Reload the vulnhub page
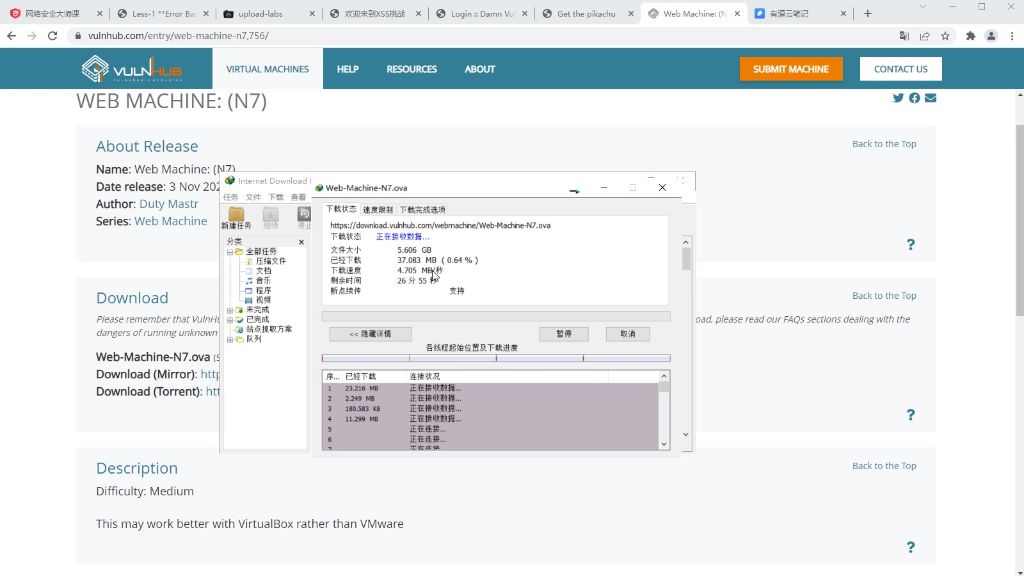This screenshot has width=1024, height=576. (52, 36)
